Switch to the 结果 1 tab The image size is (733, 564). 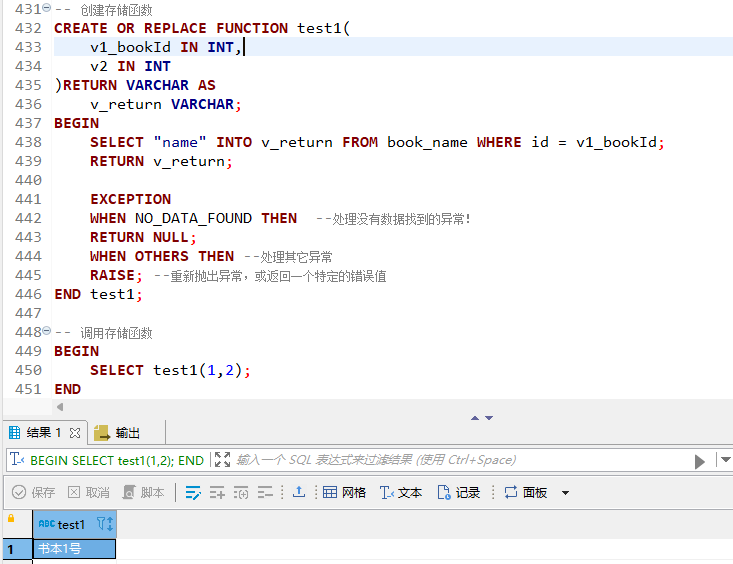38,433
